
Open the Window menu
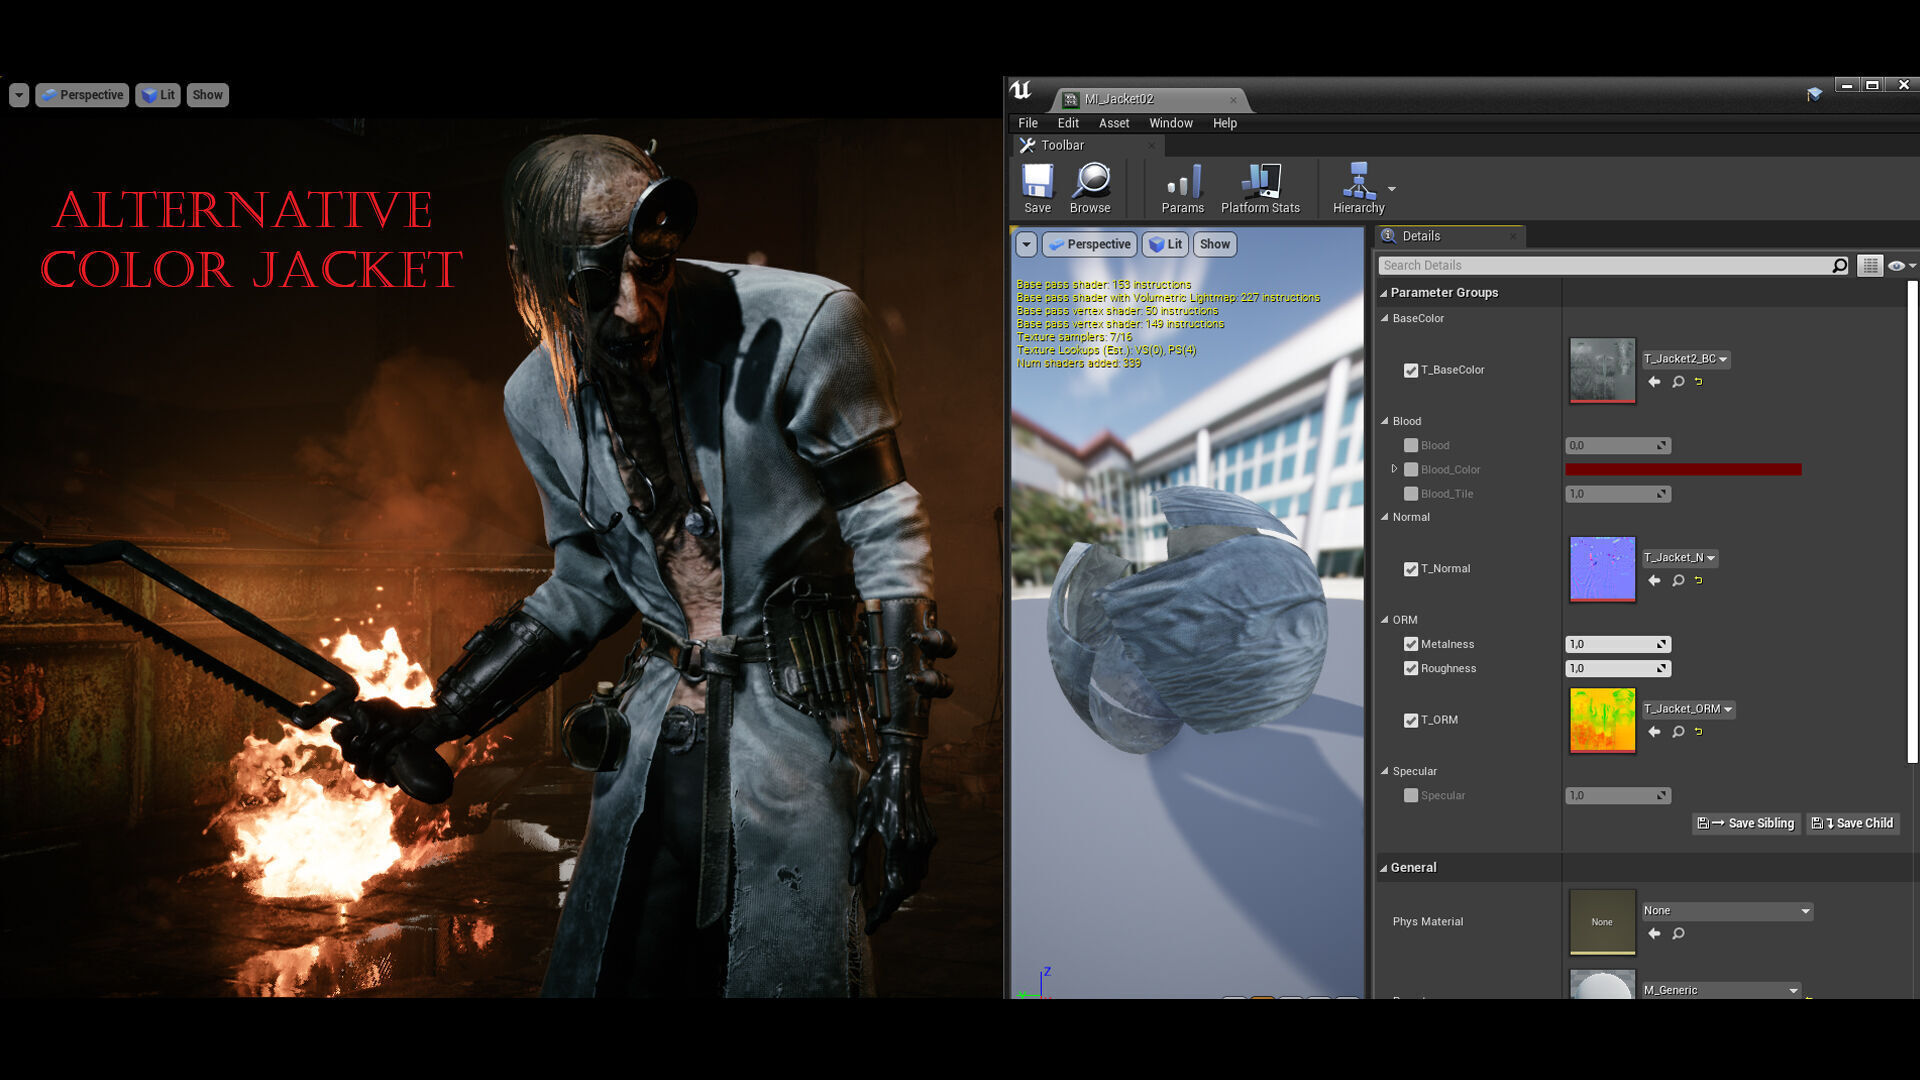[x=1170, y=123]
